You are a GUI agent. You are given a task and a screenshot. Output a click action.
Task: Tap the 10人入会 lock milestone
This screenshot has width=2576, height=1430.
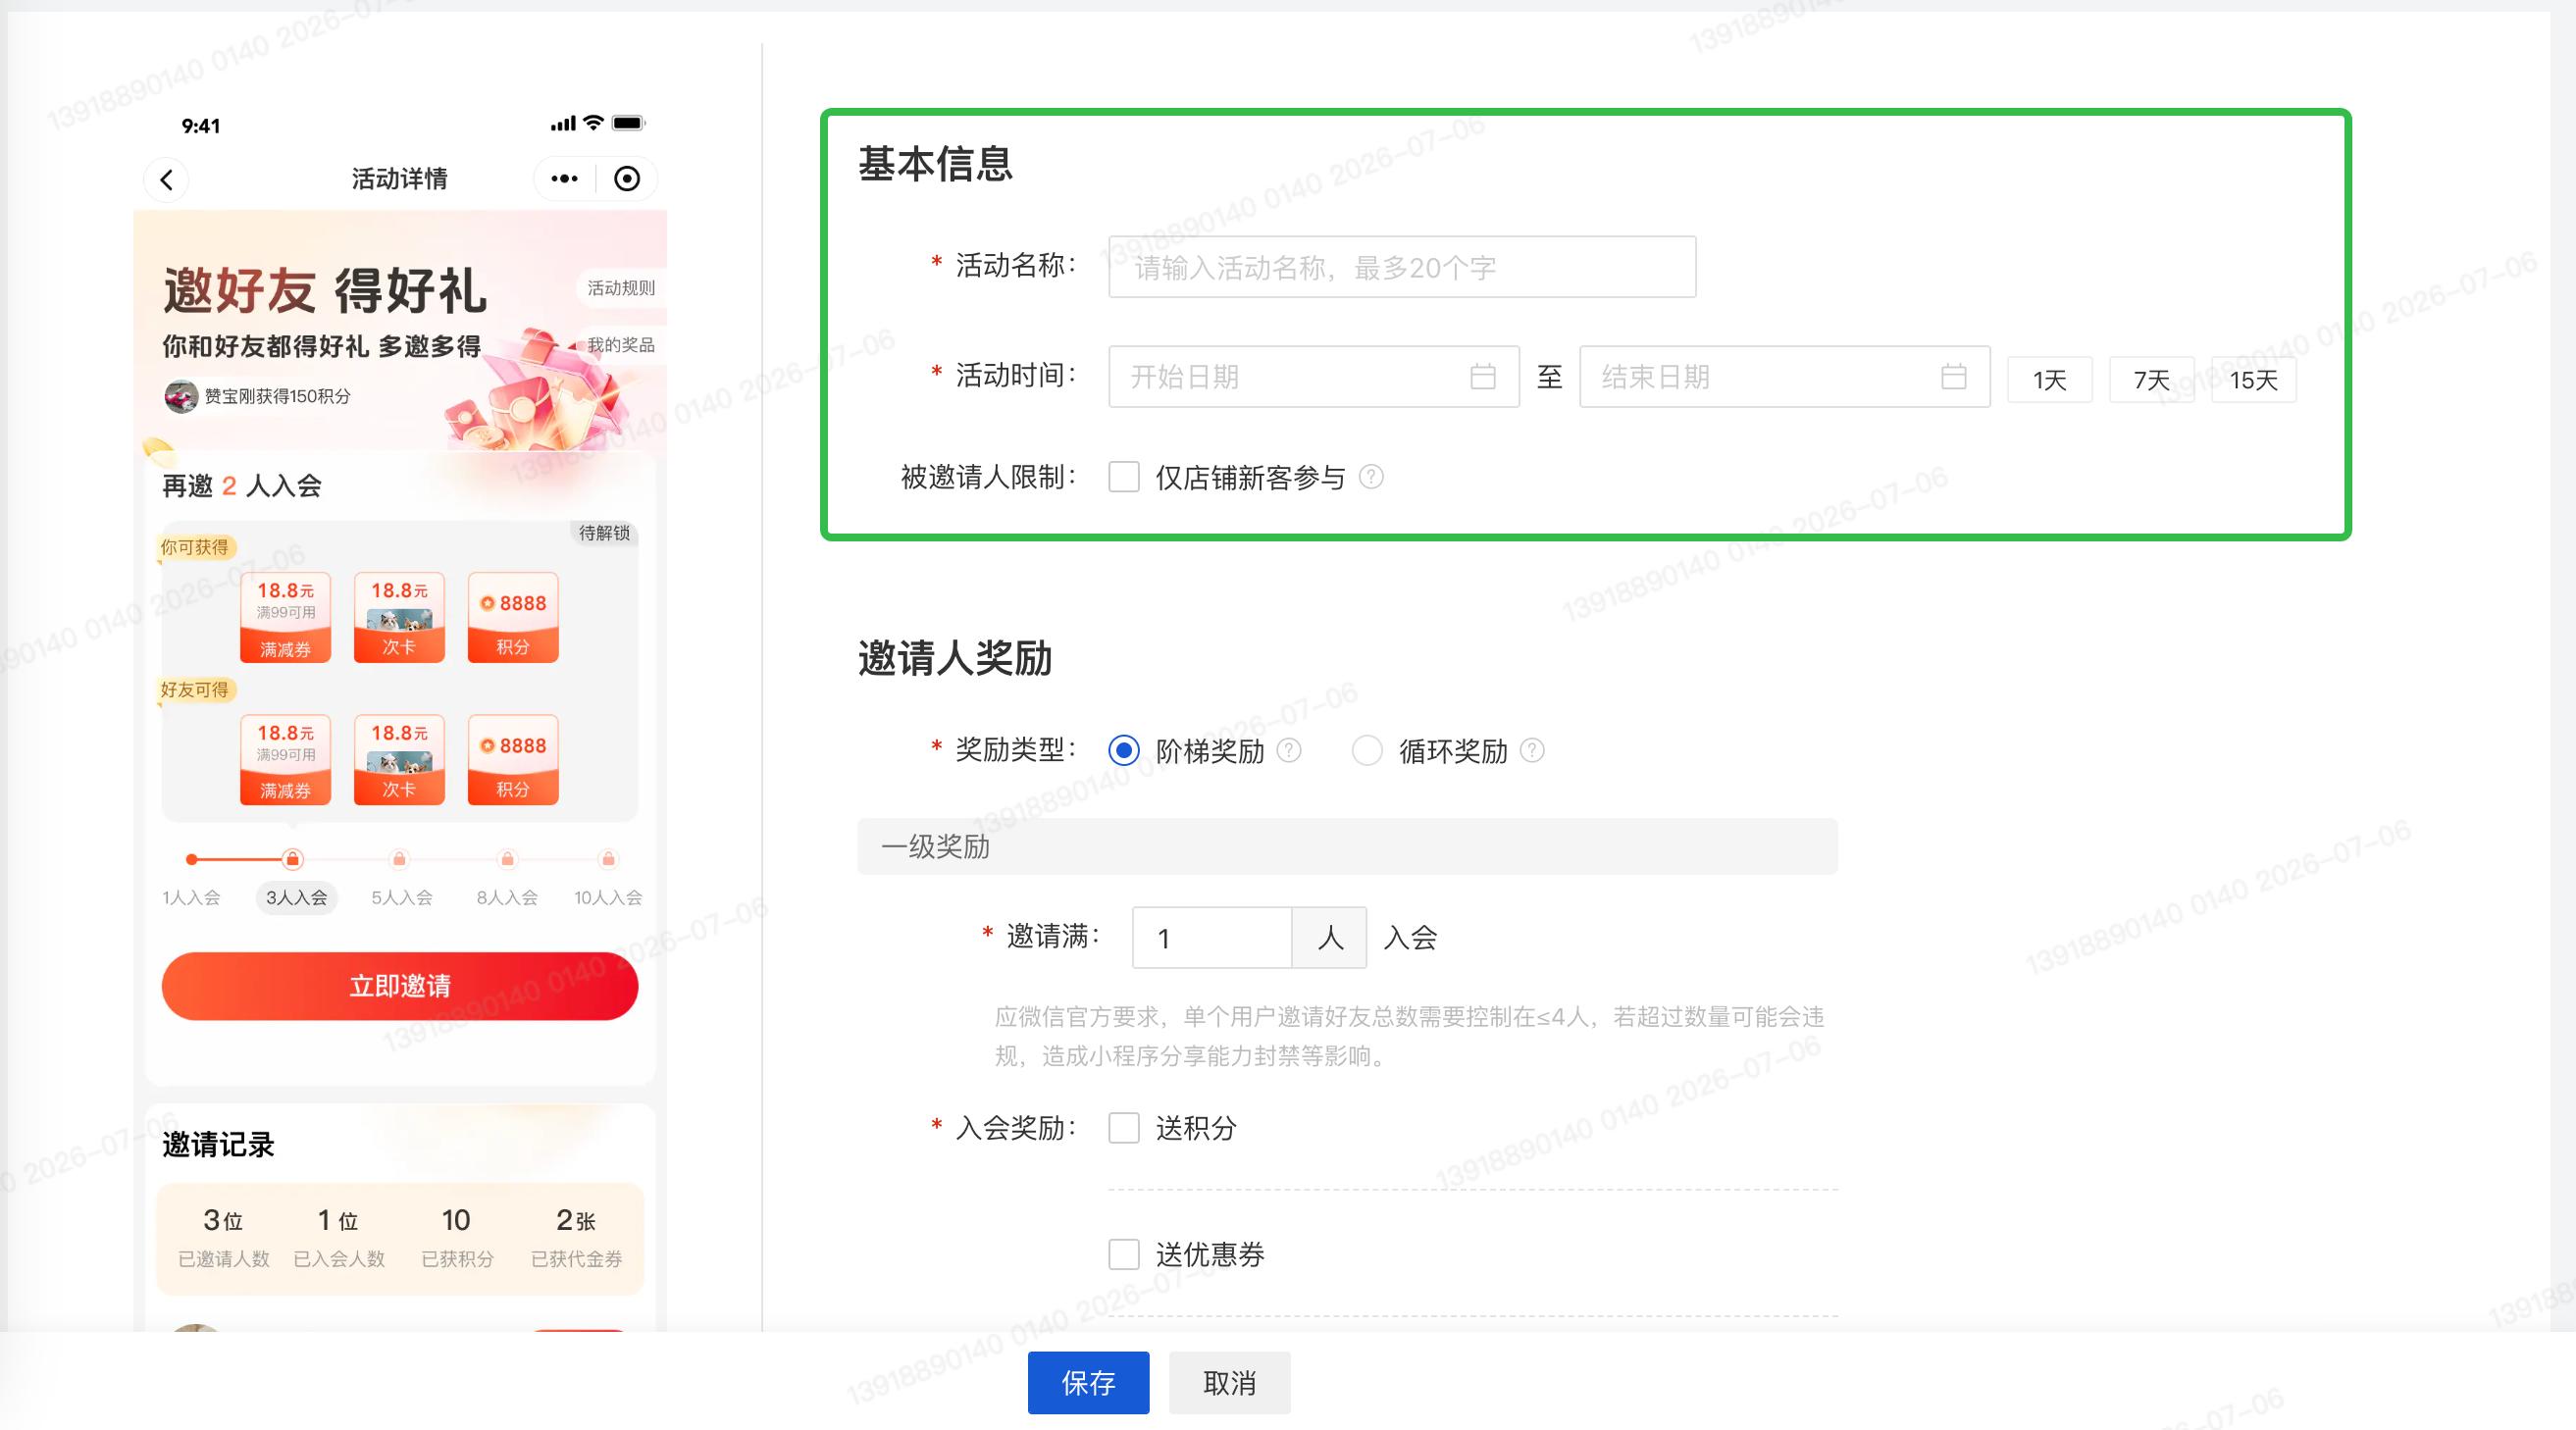pos(608,859)
